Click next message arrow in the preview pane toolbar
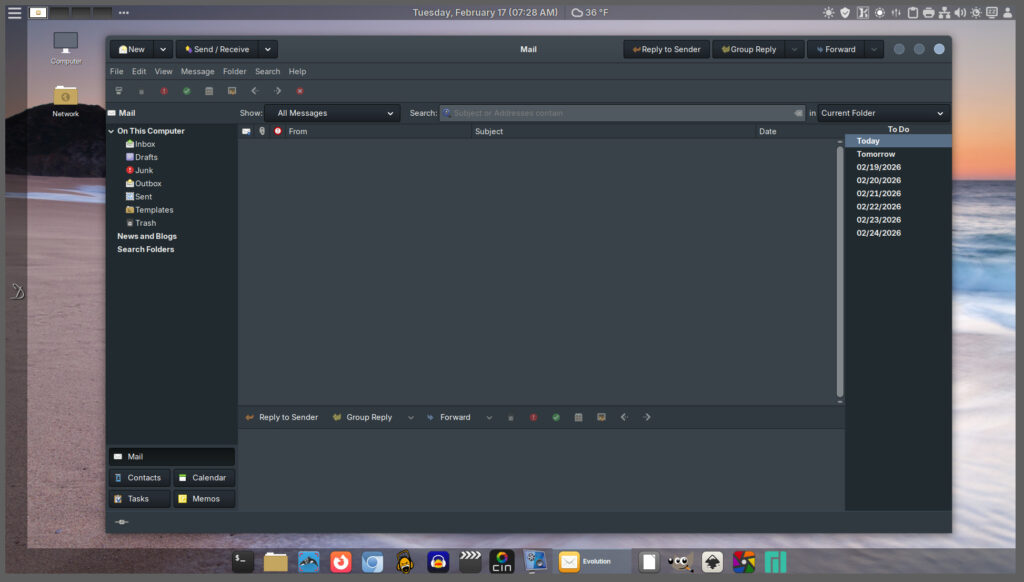 (647, 417)
